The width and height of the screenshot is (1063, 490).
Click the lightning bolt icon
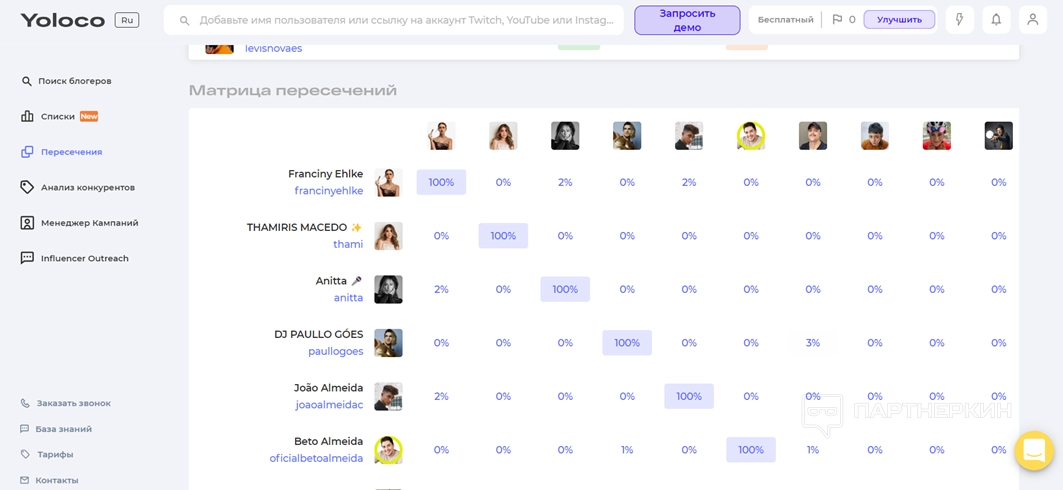coord(960,20)
